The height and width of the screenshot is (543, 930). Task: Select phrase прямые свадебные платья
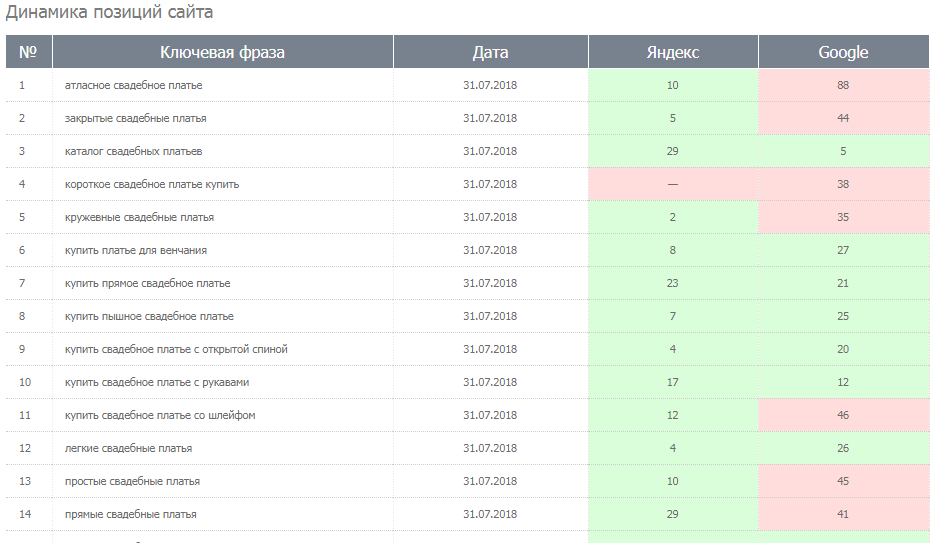130,515
